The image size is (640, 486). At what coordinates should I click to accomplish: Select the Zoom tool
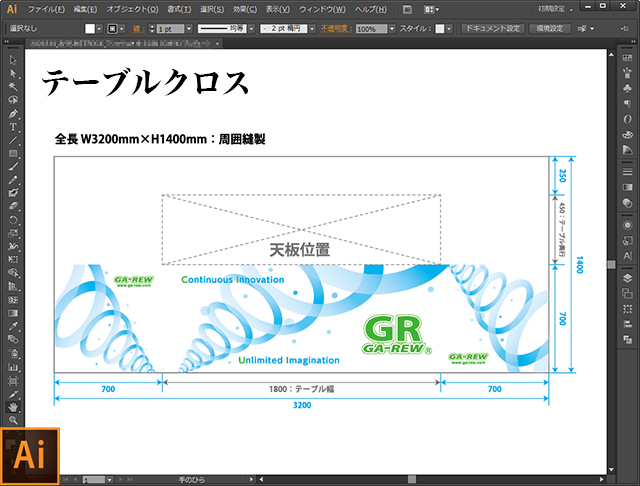(13, 420)
